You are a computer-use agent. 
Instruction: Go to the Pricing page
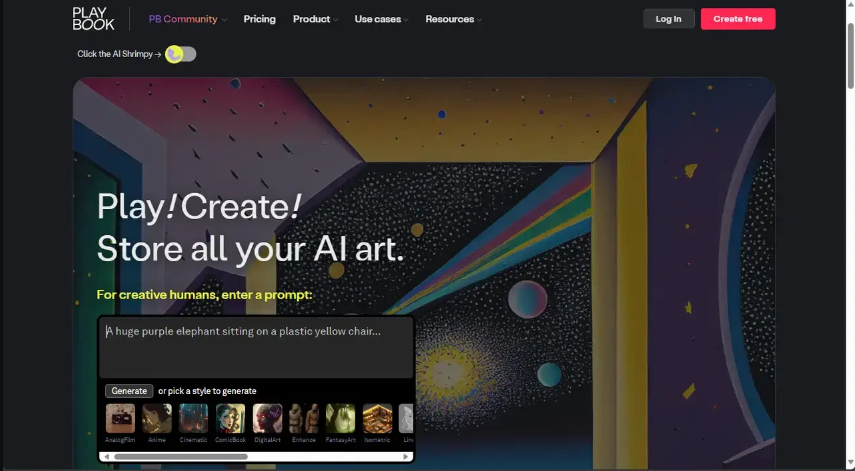point(260,19)
